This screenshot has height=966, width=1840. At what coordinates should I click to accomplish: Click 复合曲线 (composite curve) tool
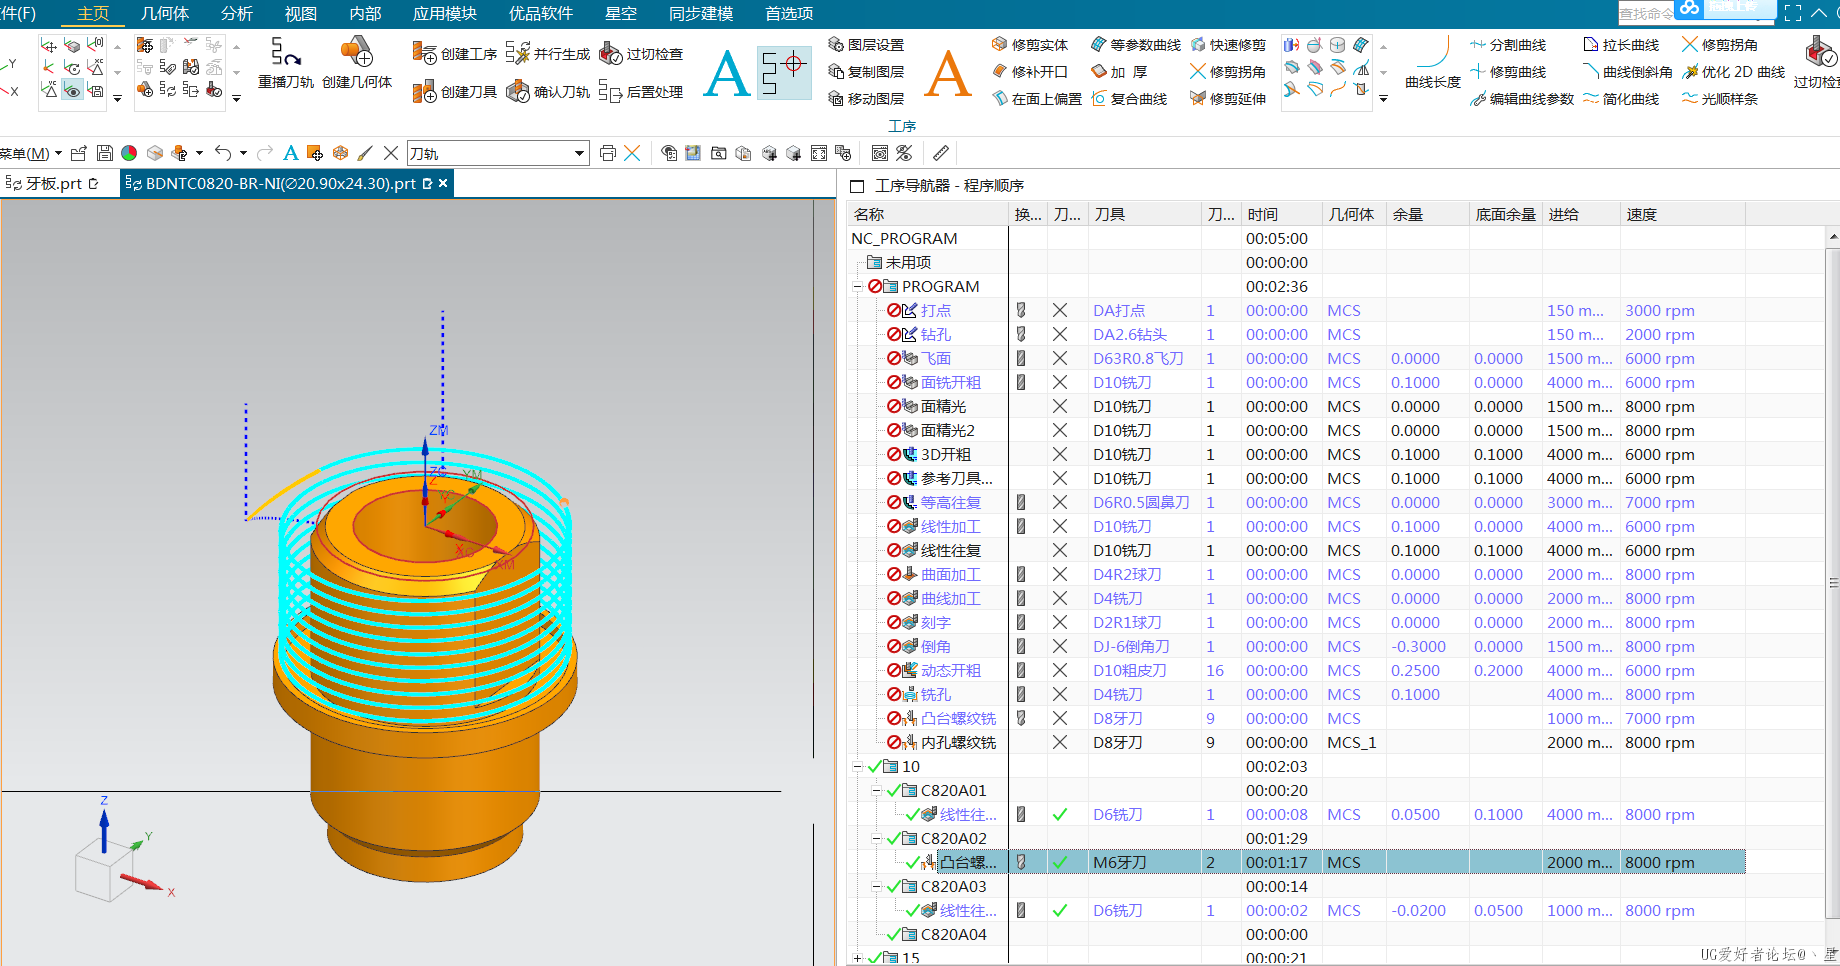tap(1129, 99)
